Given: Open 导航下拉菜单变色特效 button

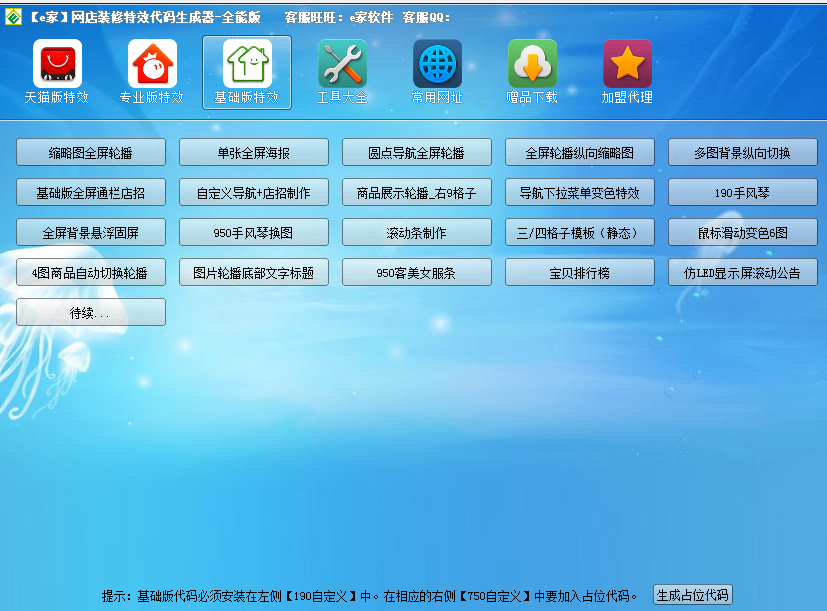Looking at the screenshot, I should click(x=580, y=193).
